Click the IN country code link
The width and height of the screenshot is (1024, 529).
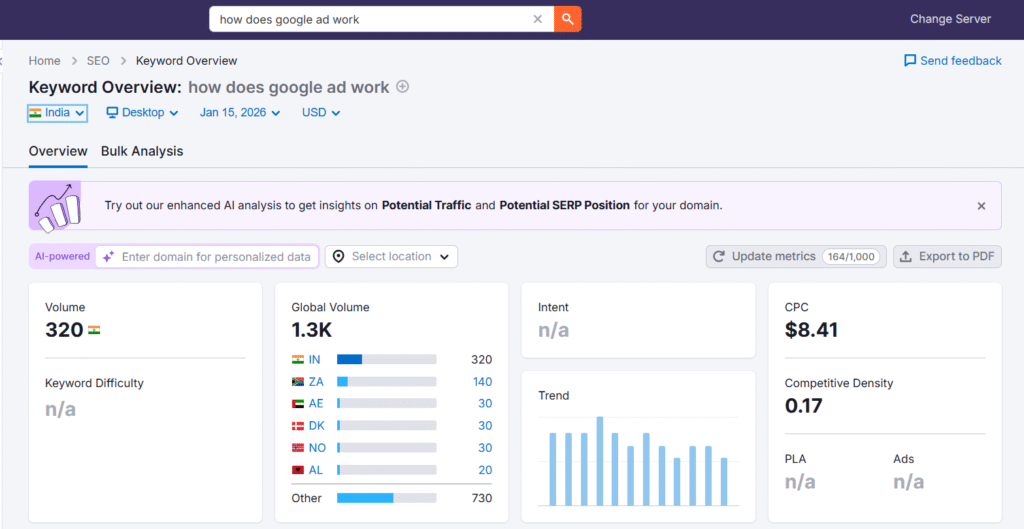pyautogui.click(x=314, y=359)
